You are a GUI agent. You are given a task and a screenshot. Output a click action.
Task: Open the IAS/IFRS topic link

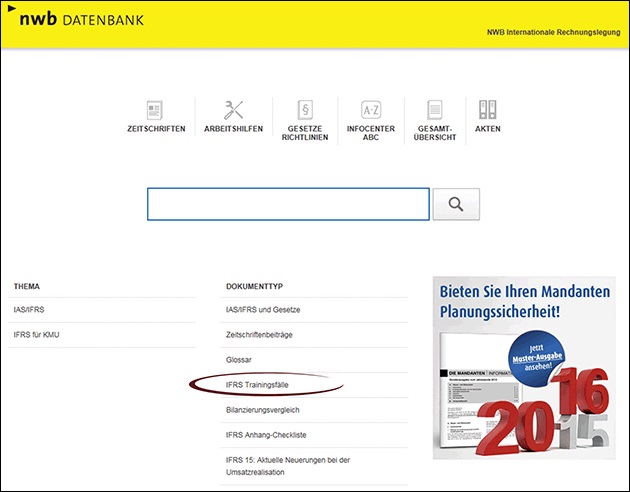pyautogui.click(x=31, y=310)
